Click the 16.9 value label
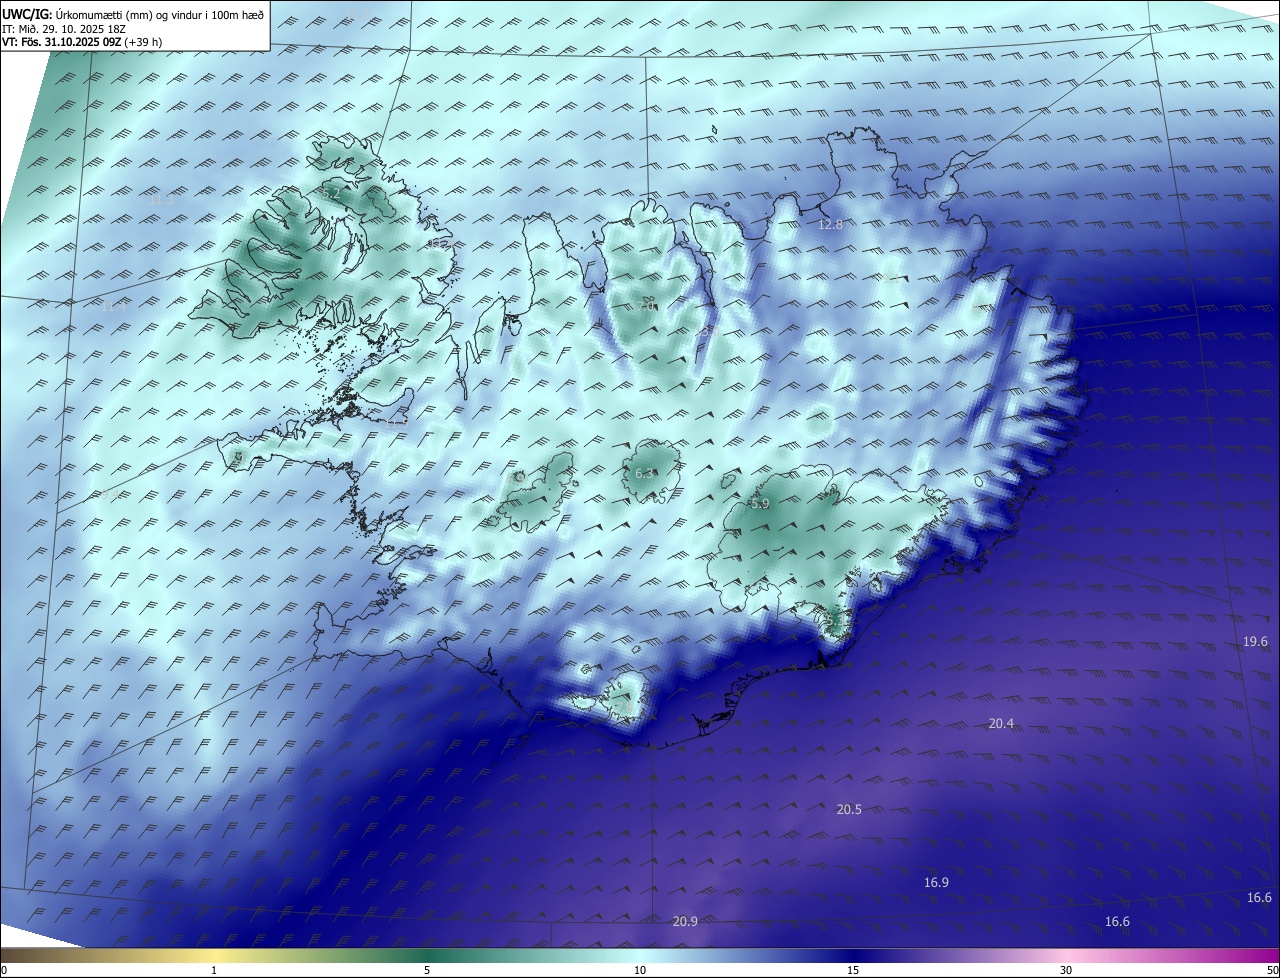Viewport: 1280px width, 978px height. click(x=936, y=882)
